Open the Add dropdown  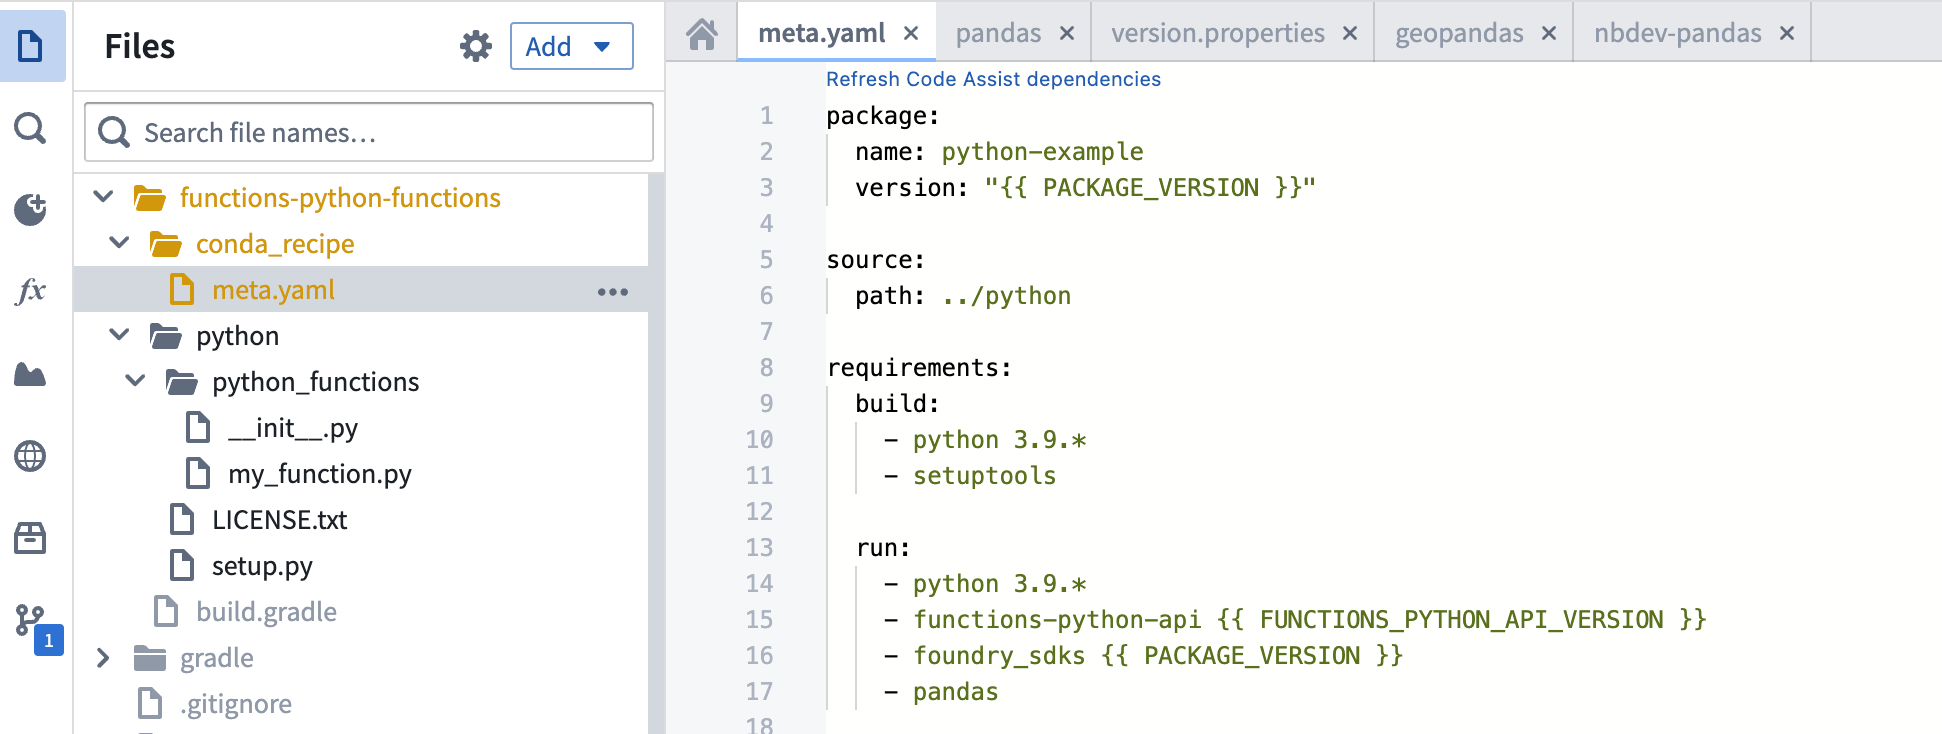coord(571,46)
